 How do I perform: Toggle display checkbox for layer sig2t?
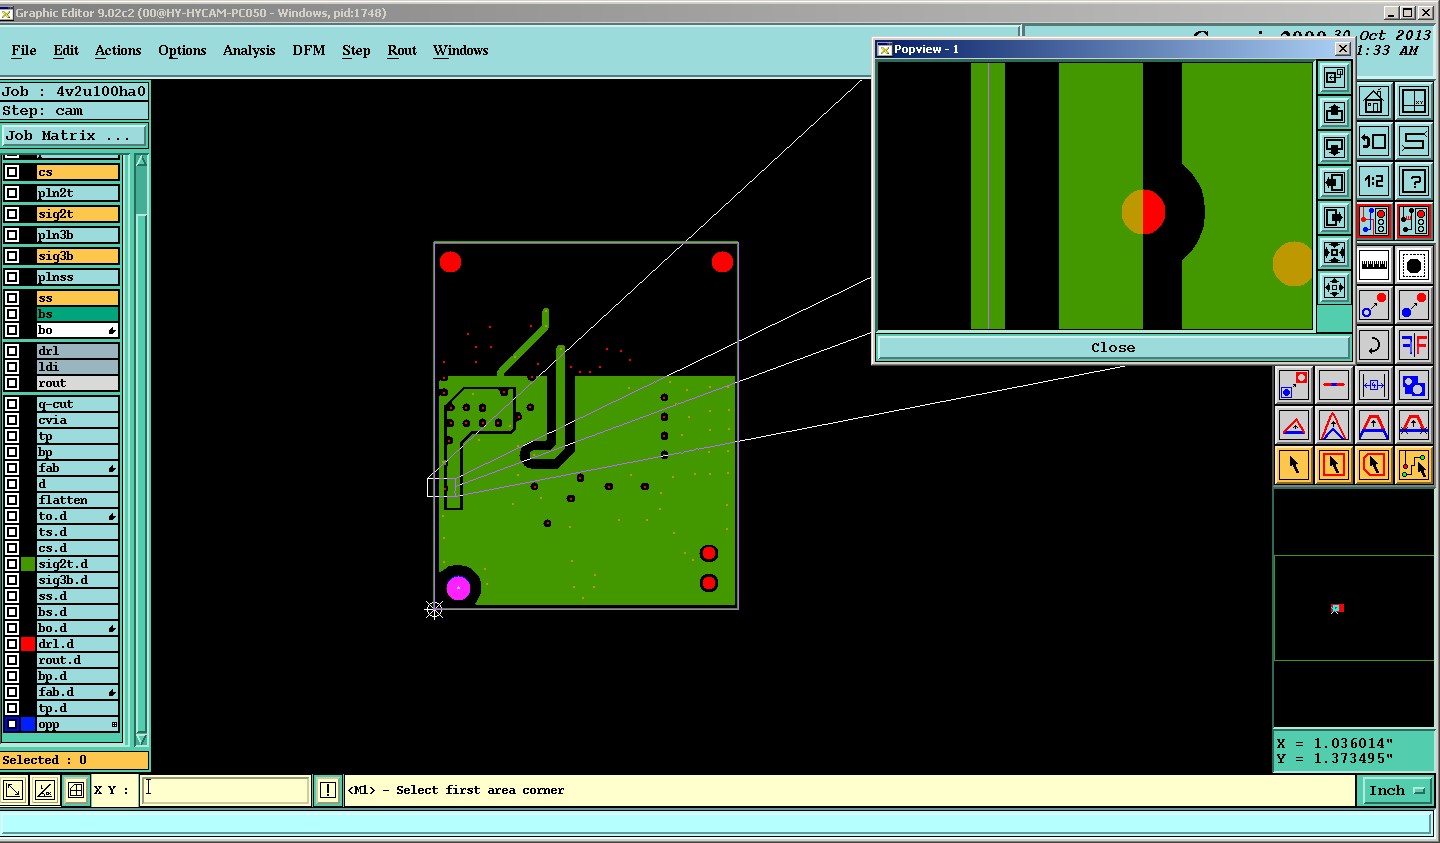[x=12, y=214]
